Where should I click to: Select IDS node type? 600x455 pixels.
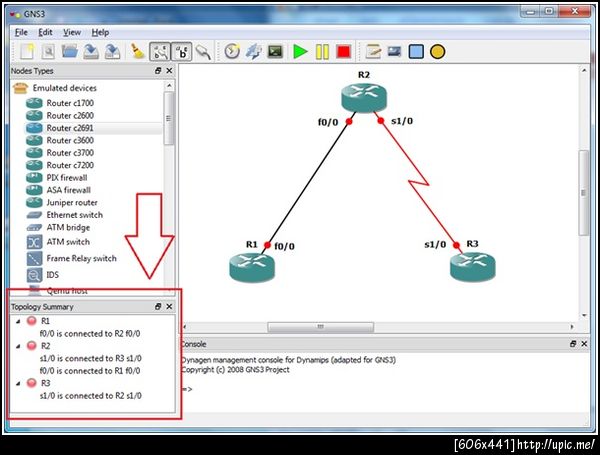tap(52, 275)
